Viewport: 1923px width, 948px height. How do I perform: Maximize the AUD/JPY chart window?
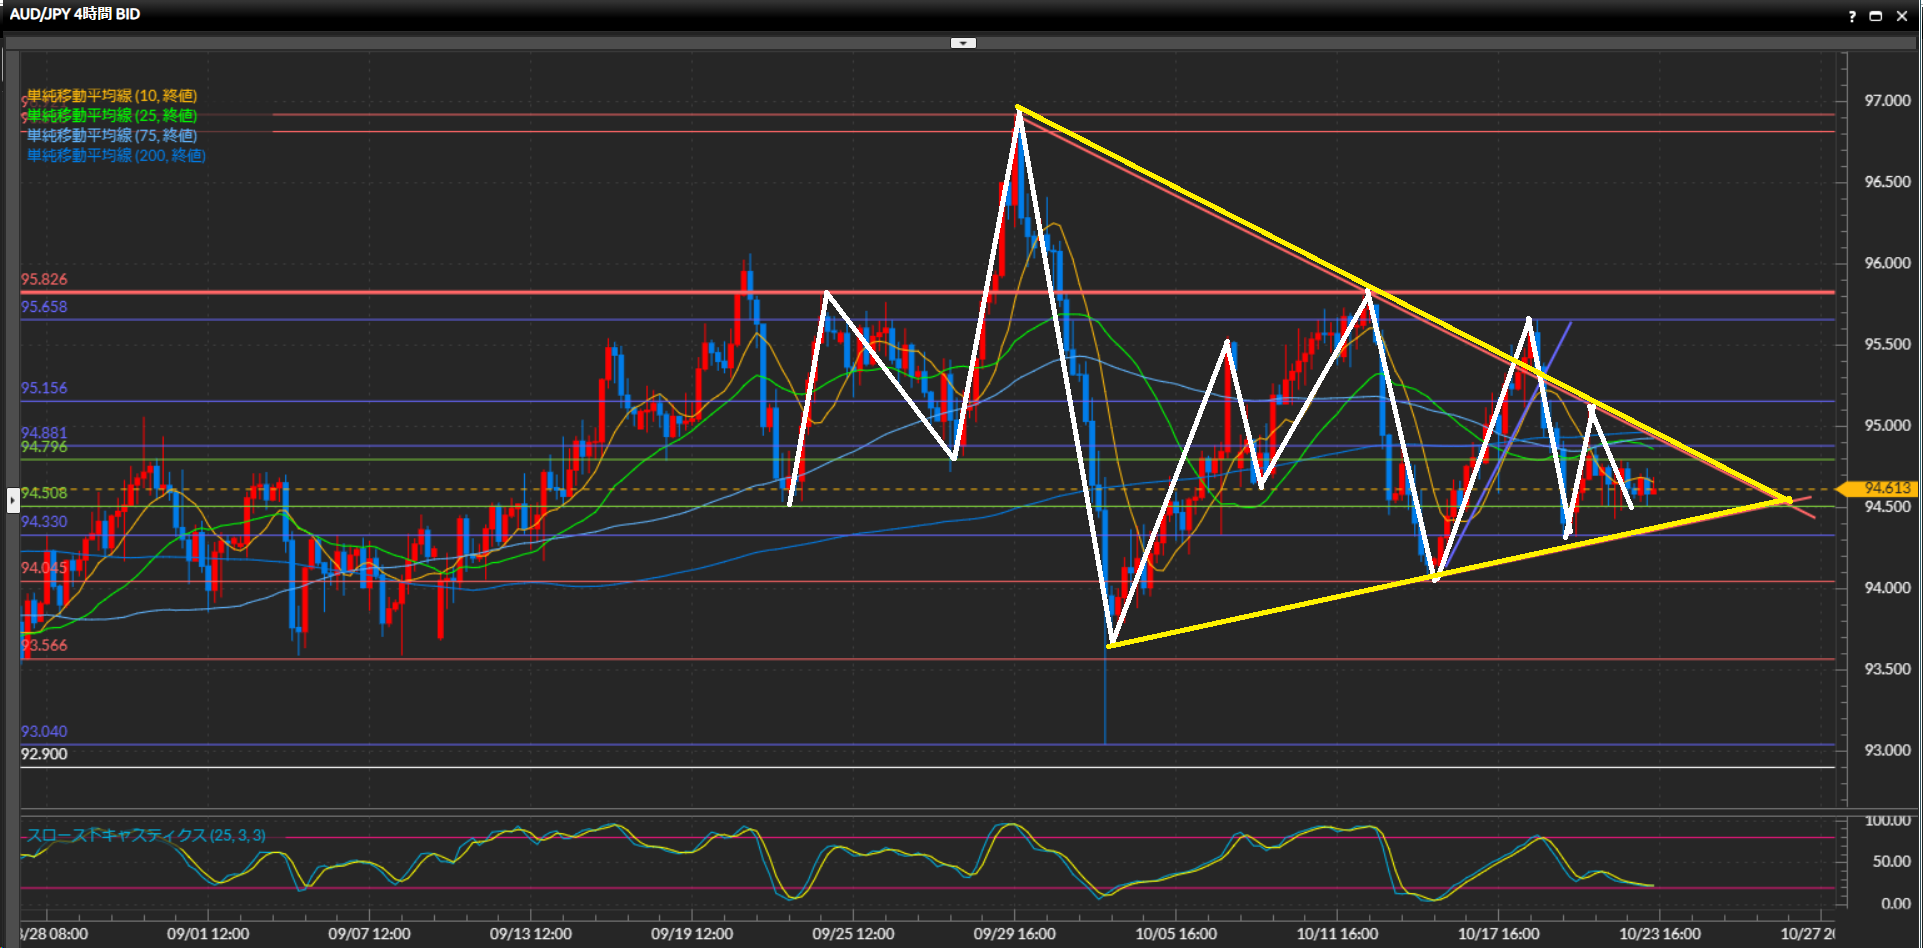click(x=1876, y=16)
